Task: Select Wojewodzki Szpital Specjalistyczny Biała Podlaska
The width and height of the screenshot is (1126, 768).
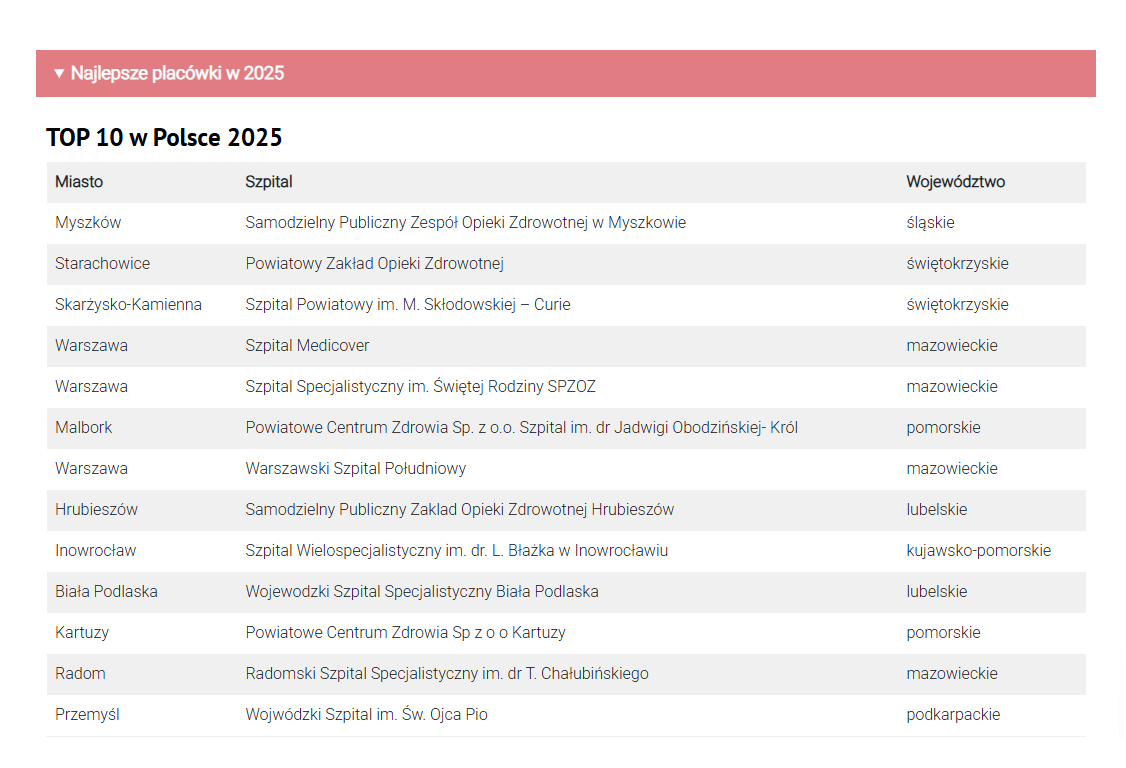Action: click(x=422, y=592)
